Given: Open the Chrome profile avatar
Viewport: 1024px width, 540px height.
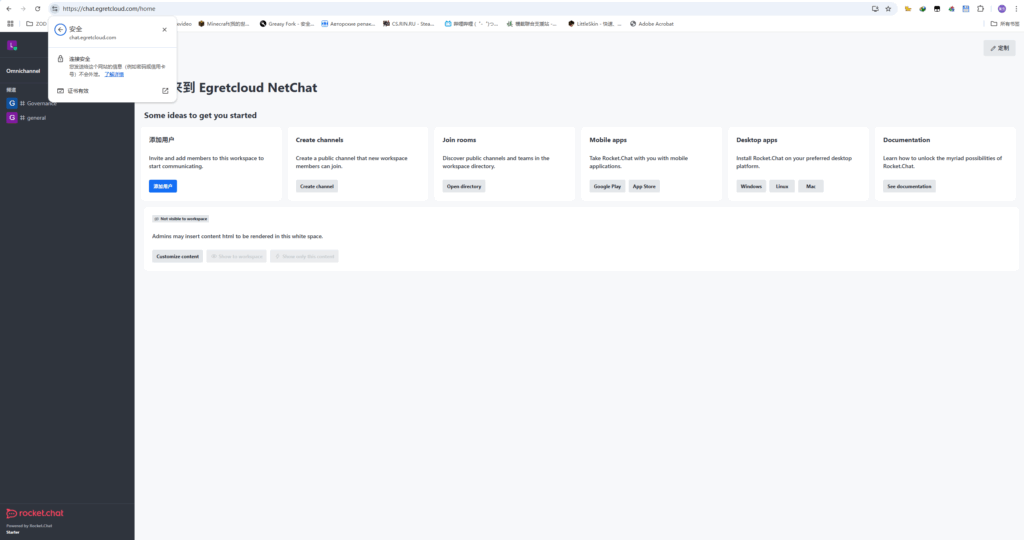Looking at the screenshot, I should click(1002, 8).
